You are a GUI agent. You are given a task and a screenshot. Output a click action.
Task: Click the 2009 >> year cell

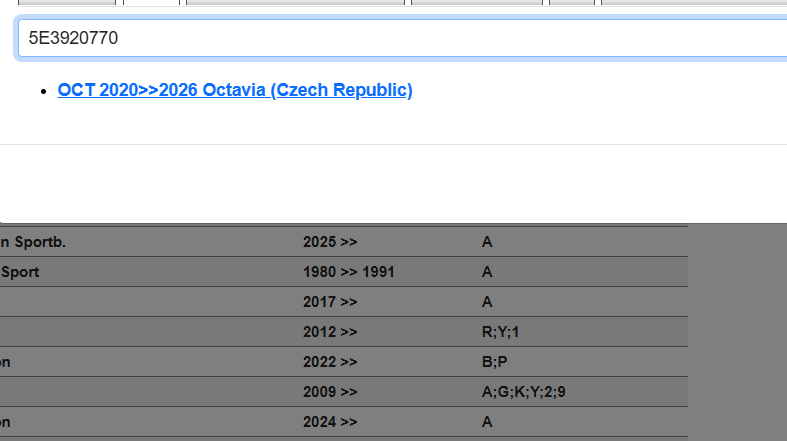coord(330,392)
